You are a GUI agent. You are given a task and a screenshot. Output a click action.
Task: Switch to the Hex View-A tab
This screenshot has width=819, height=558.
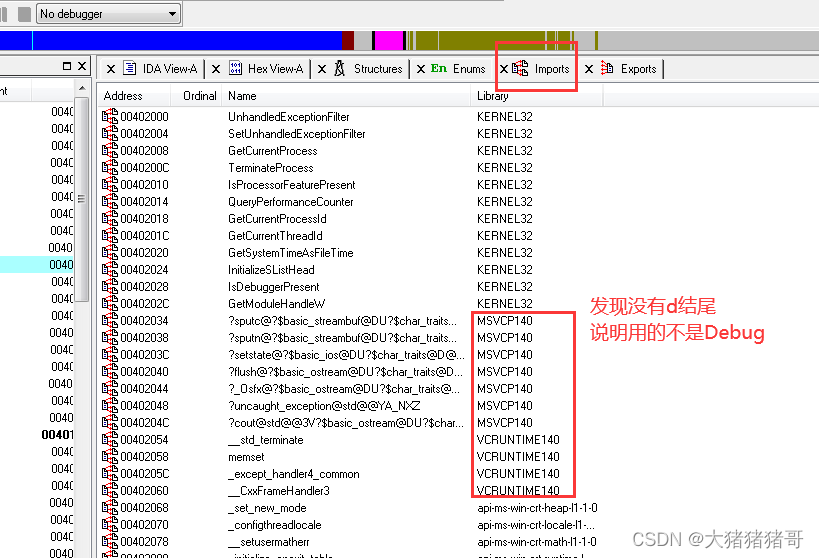275,69
